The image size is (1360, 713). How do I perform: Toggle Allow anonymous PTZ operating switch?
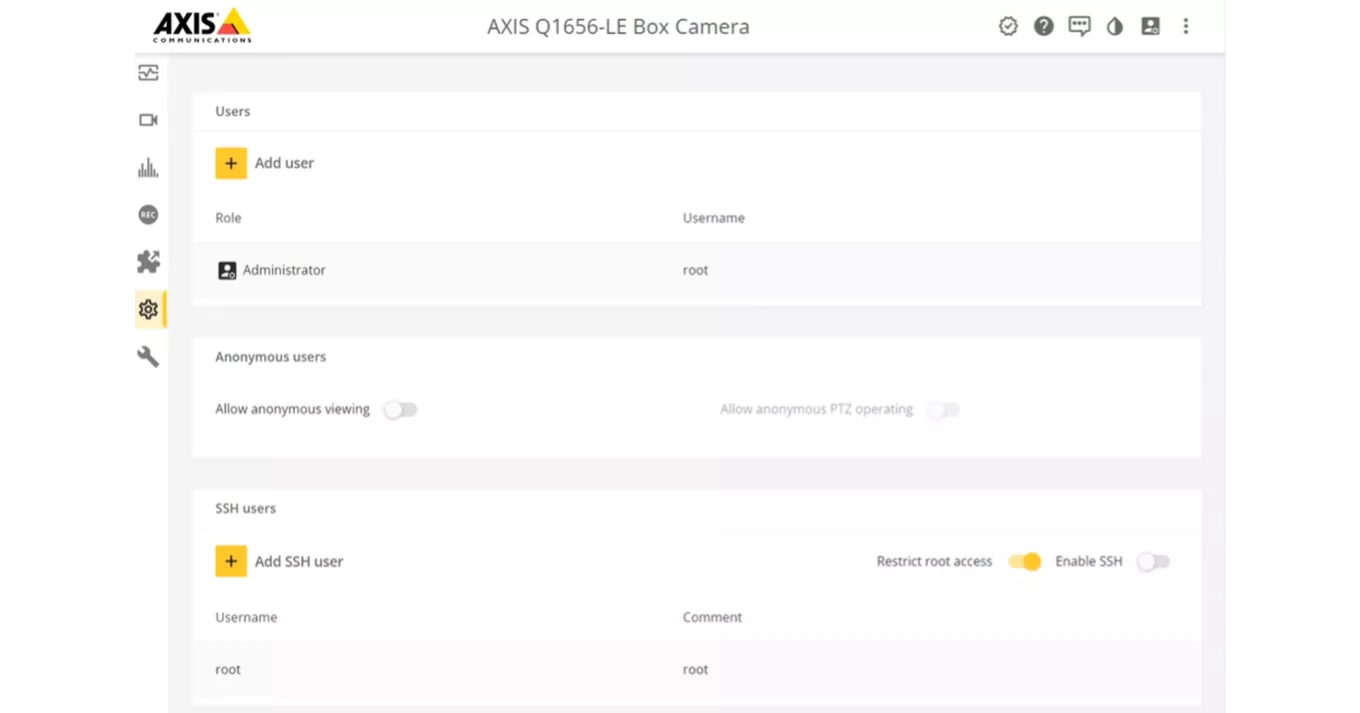coord(943,409)
